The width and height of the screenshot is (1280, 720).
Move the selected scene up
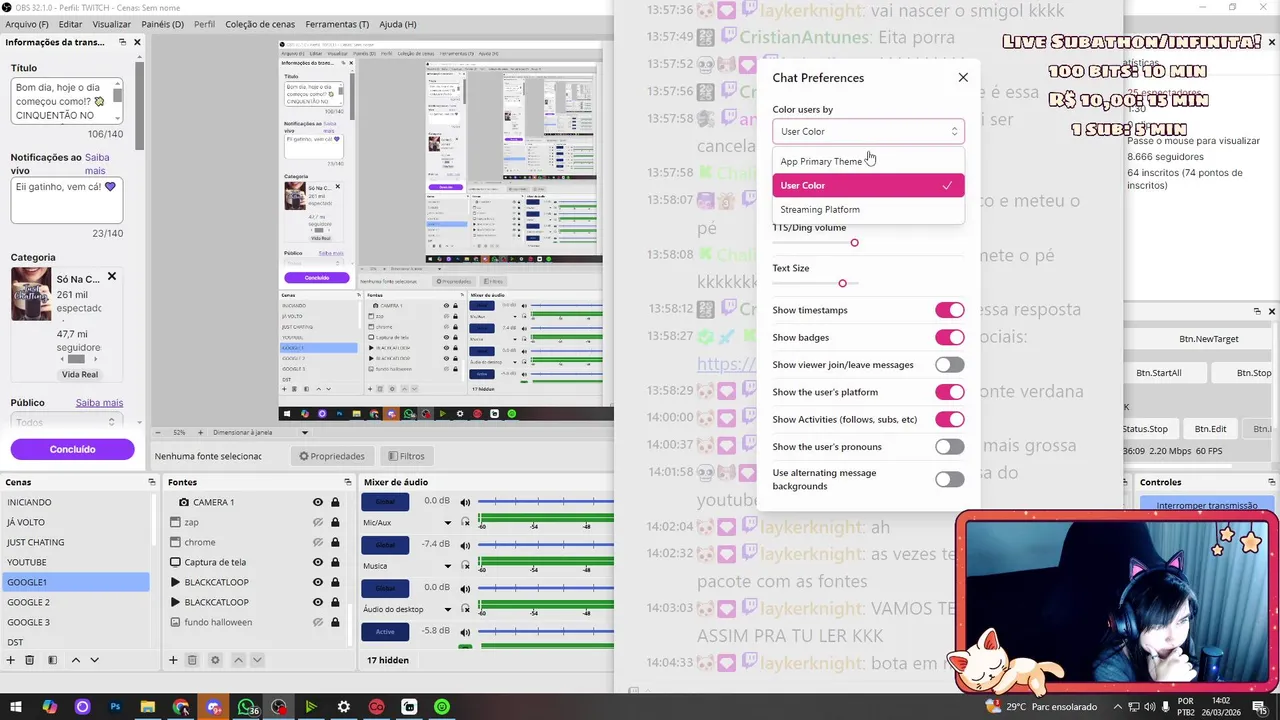tap(75, 660)
